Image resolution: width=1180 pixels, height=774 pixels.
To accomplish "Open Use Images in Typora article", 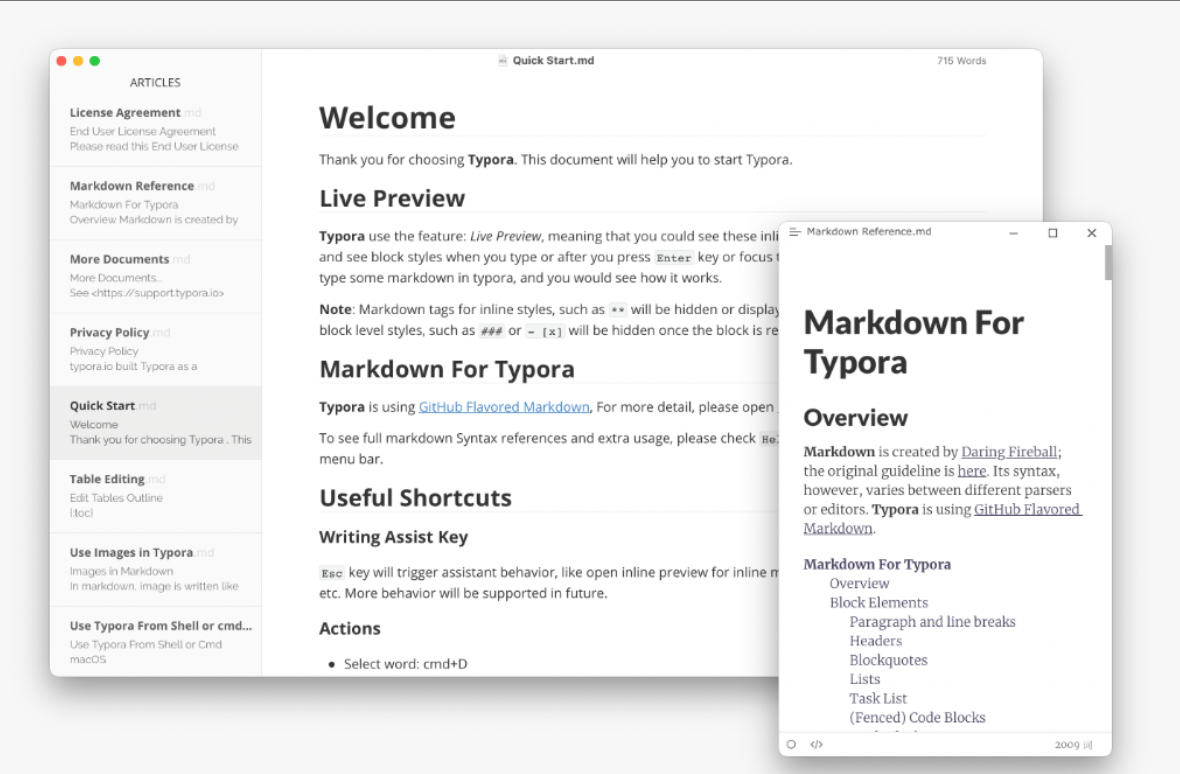I will (156, 569).
